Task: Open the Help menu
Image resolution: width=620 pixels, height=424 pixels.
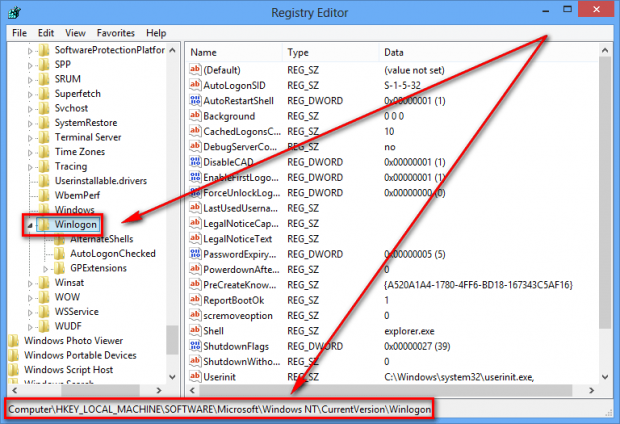Action: coord(156,33)
